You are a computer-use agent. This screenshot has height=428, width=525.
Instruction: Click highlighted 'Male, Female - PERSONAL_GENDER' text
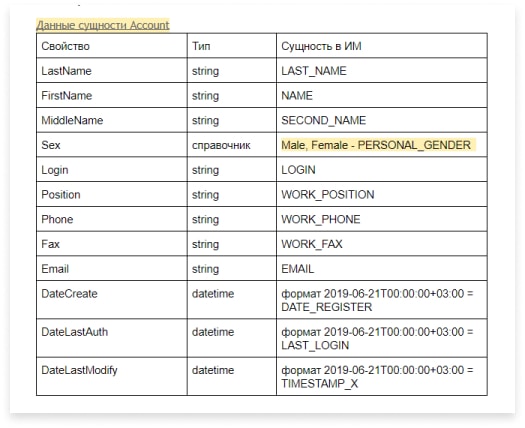tap(376, 145)
